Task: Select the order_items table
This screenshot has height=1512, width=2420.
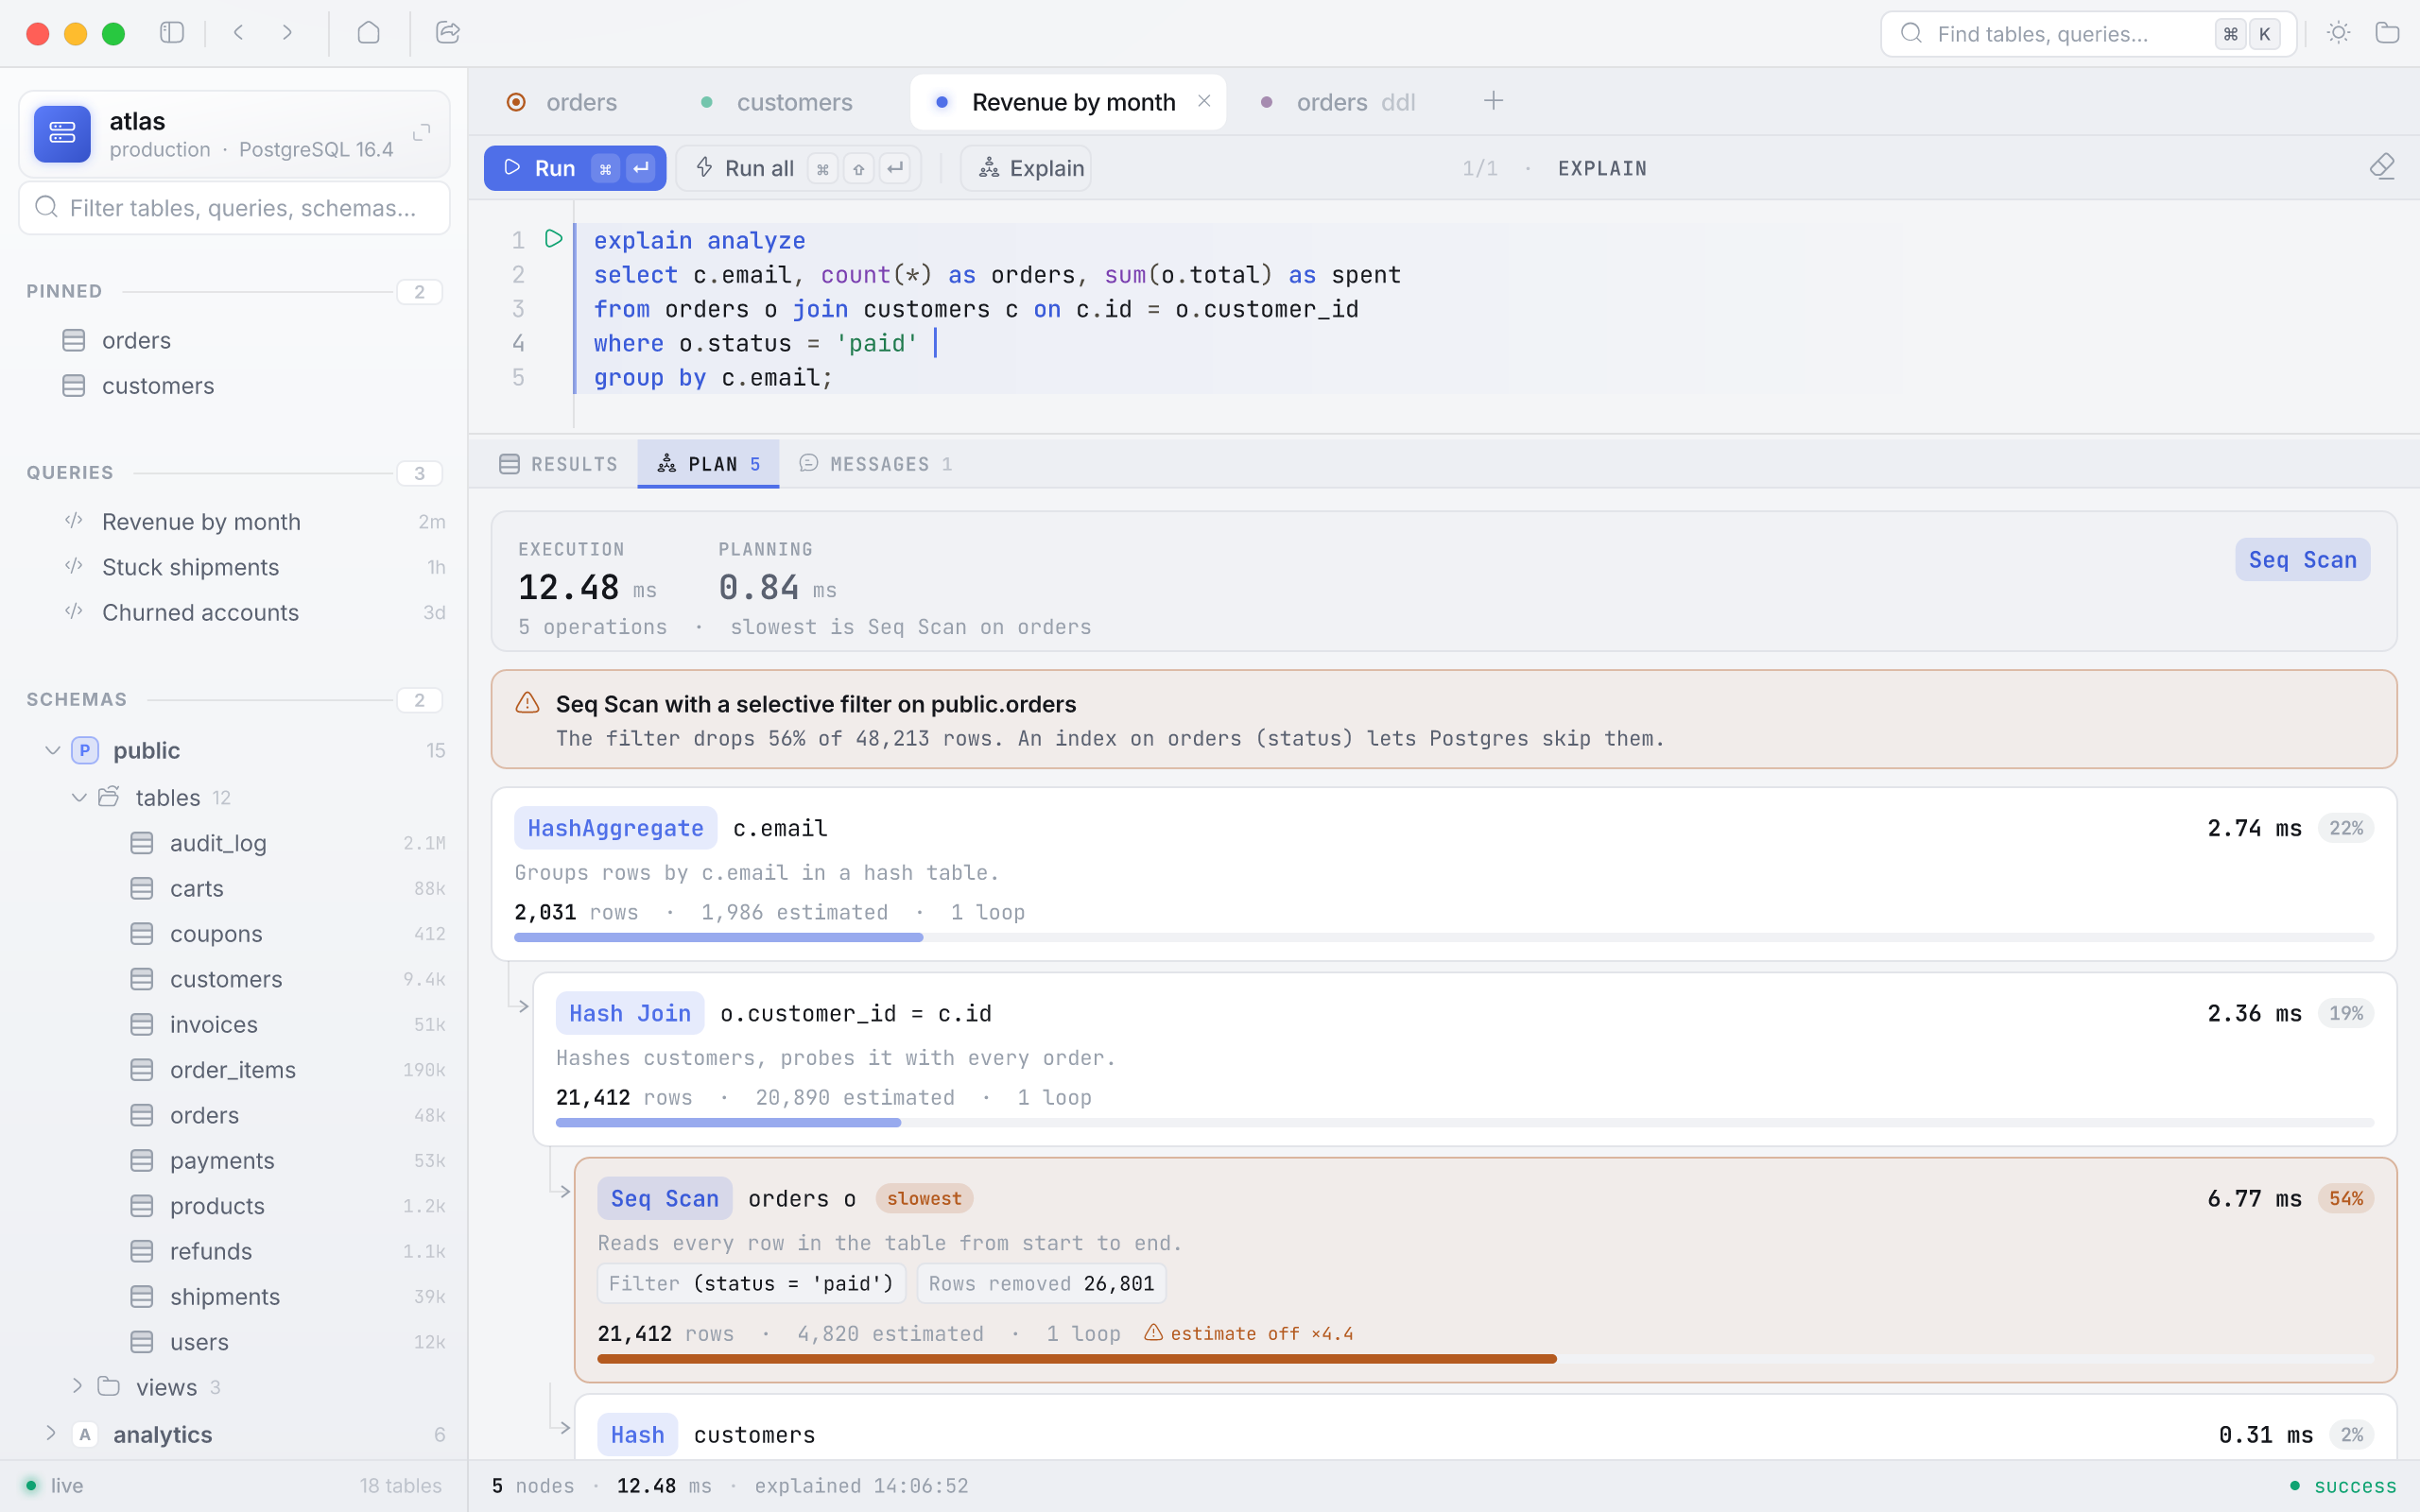Action: (236, 1070)
